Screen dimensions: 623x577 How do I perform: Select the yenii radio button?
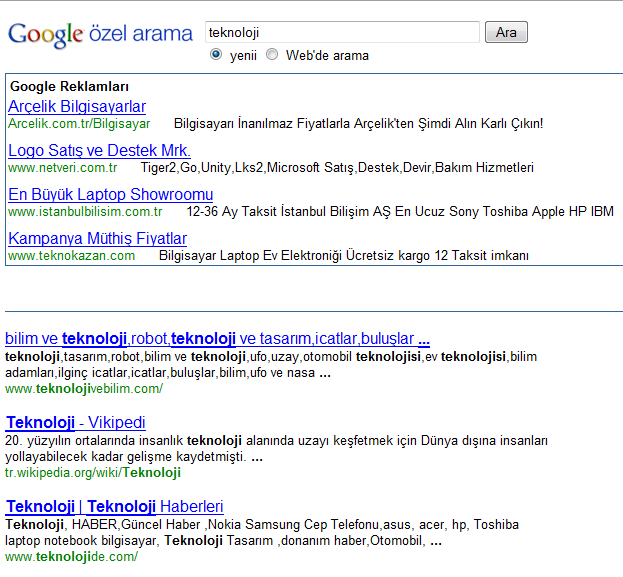pos(216,54)
